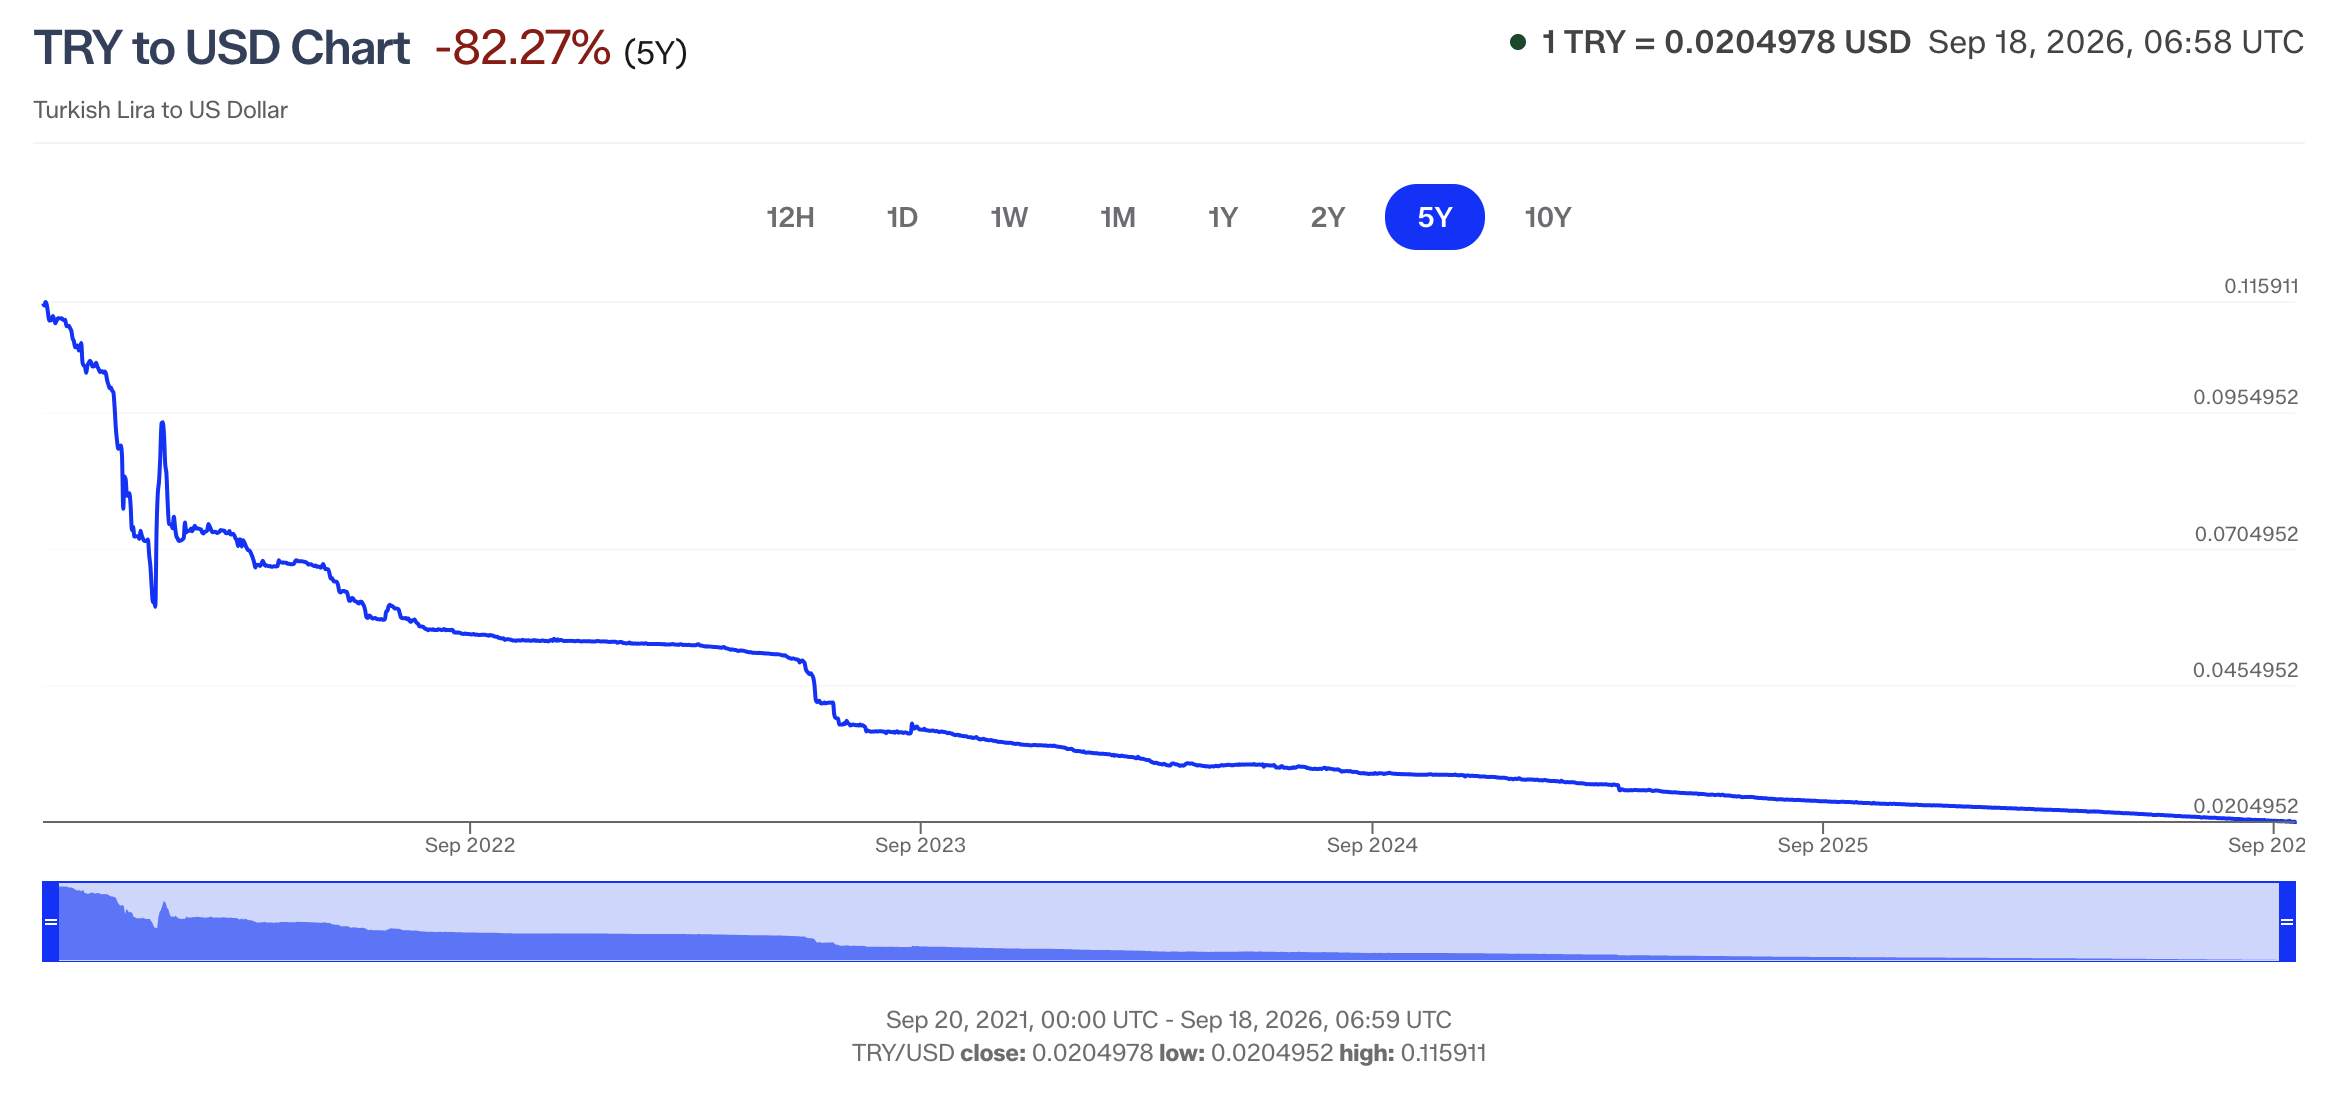This screenshot has width=2346, height=1102.
Task: Switch to 2Y chart view
Action: click(1328, 217)
